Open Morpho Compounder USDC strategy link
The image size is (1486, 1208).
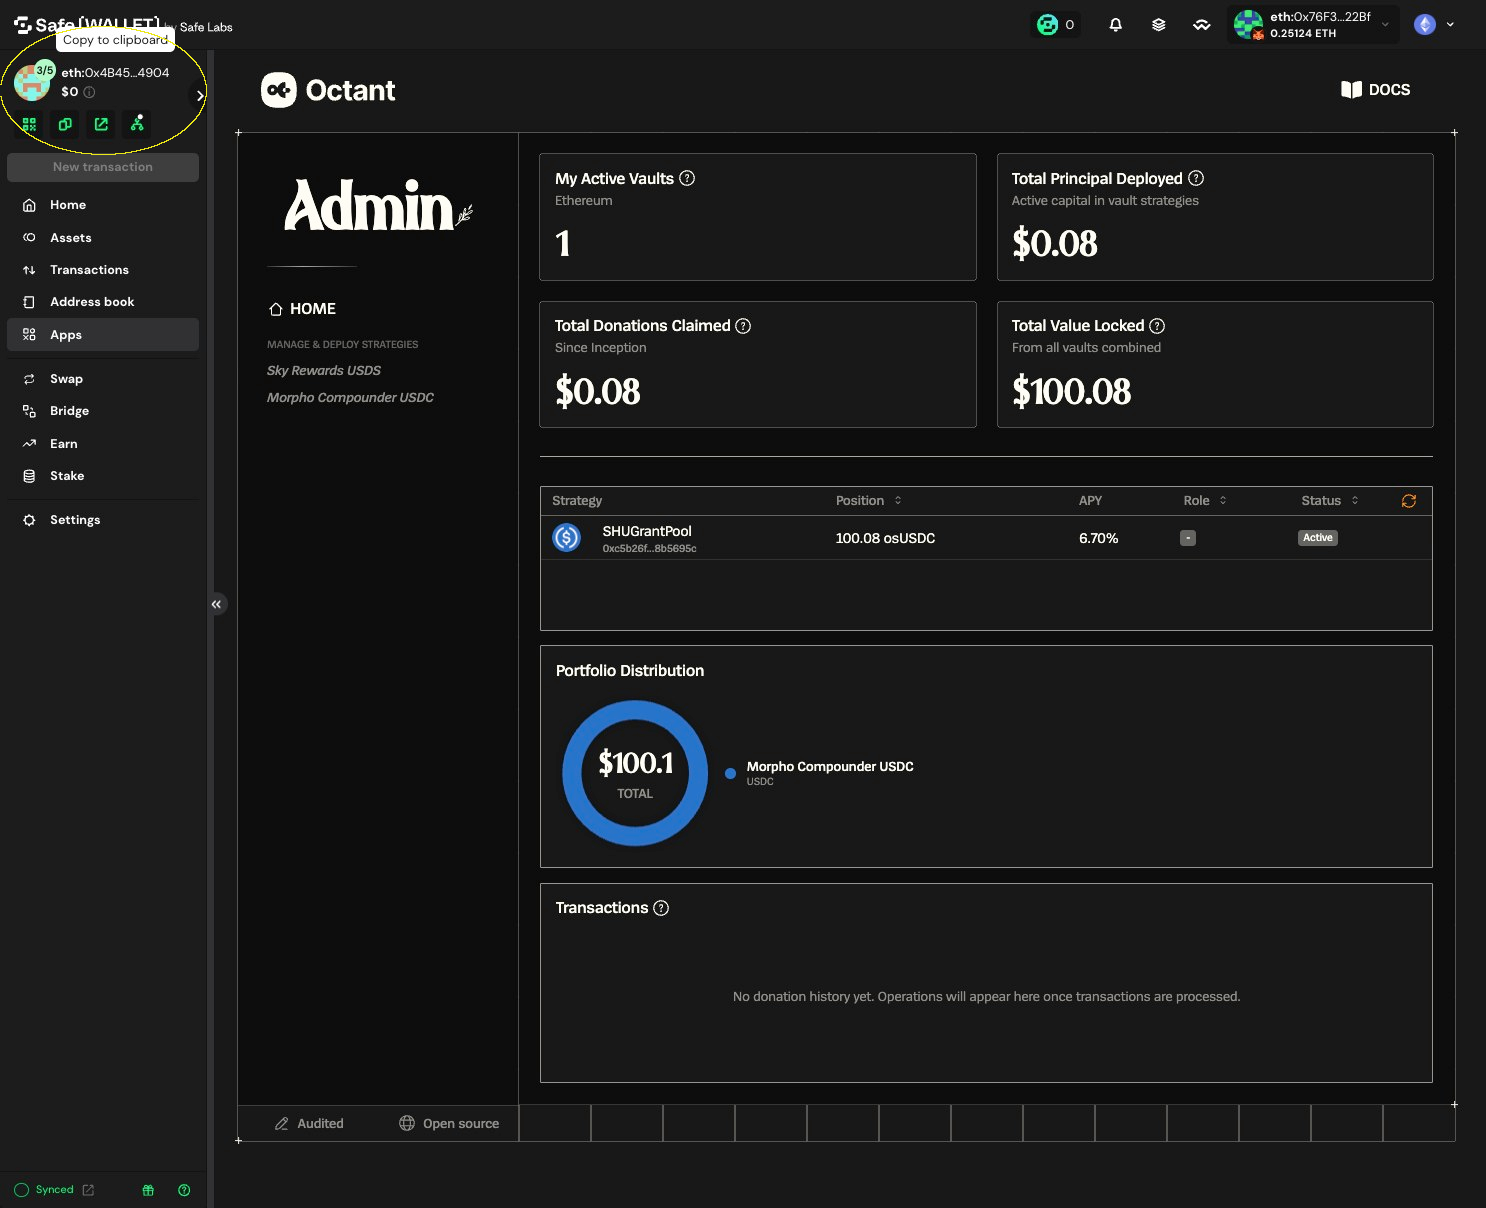350,398
